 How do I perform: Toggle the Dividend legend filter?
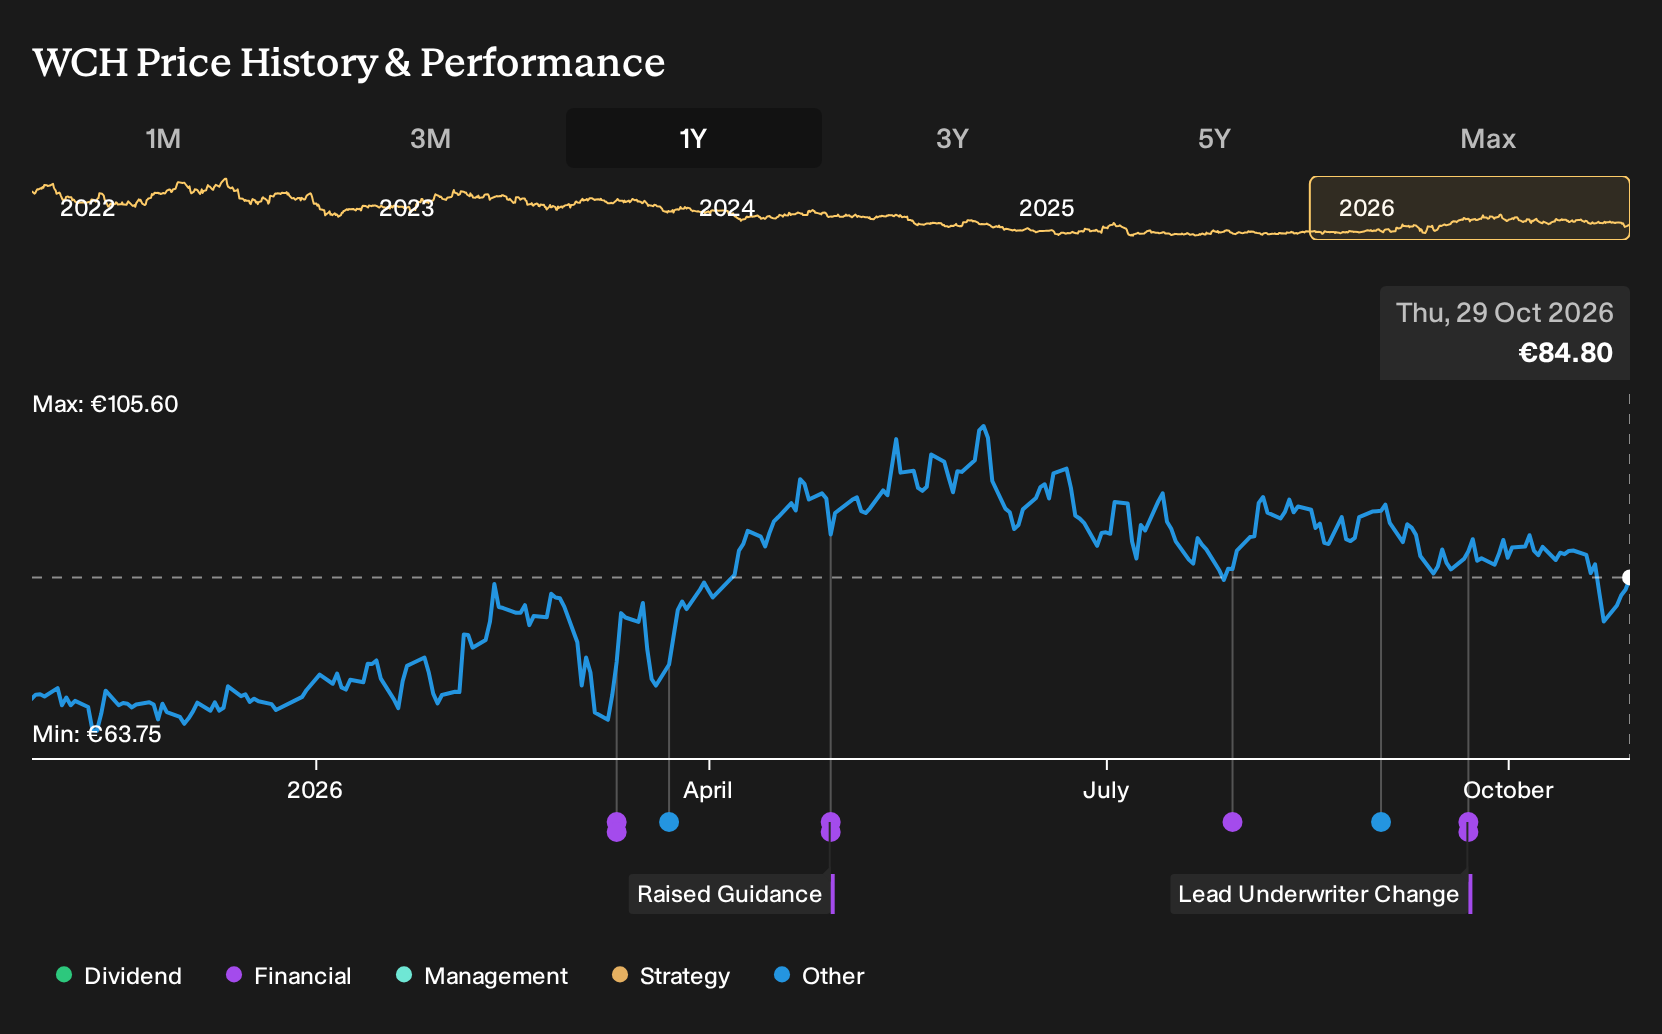[x=119, y=976]
